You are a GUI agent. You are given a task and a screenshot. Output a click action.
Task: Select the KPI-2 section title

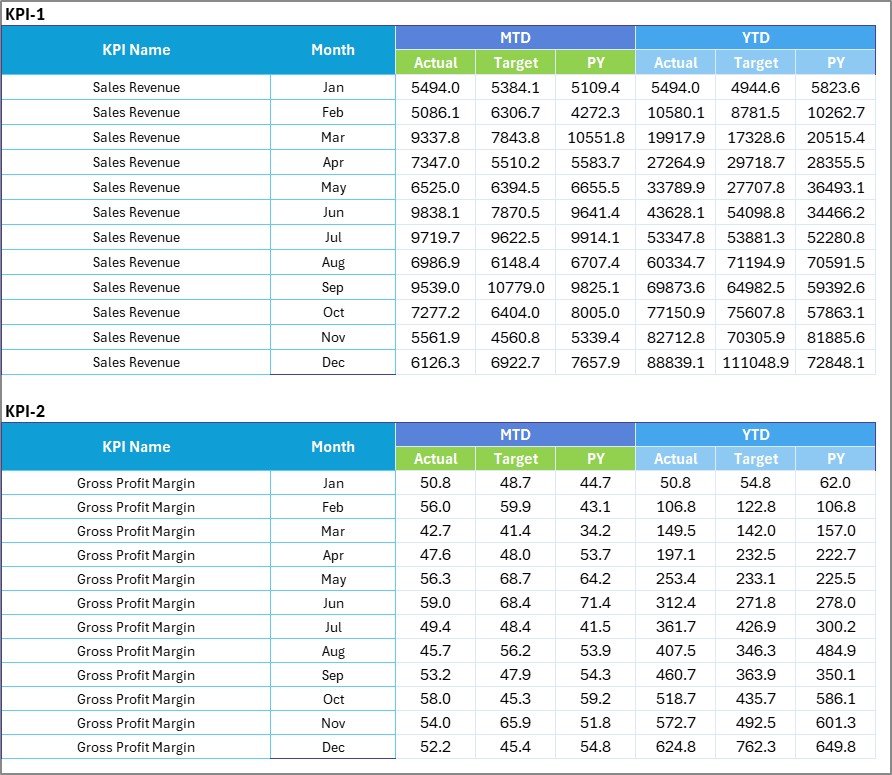coord(26,410)
